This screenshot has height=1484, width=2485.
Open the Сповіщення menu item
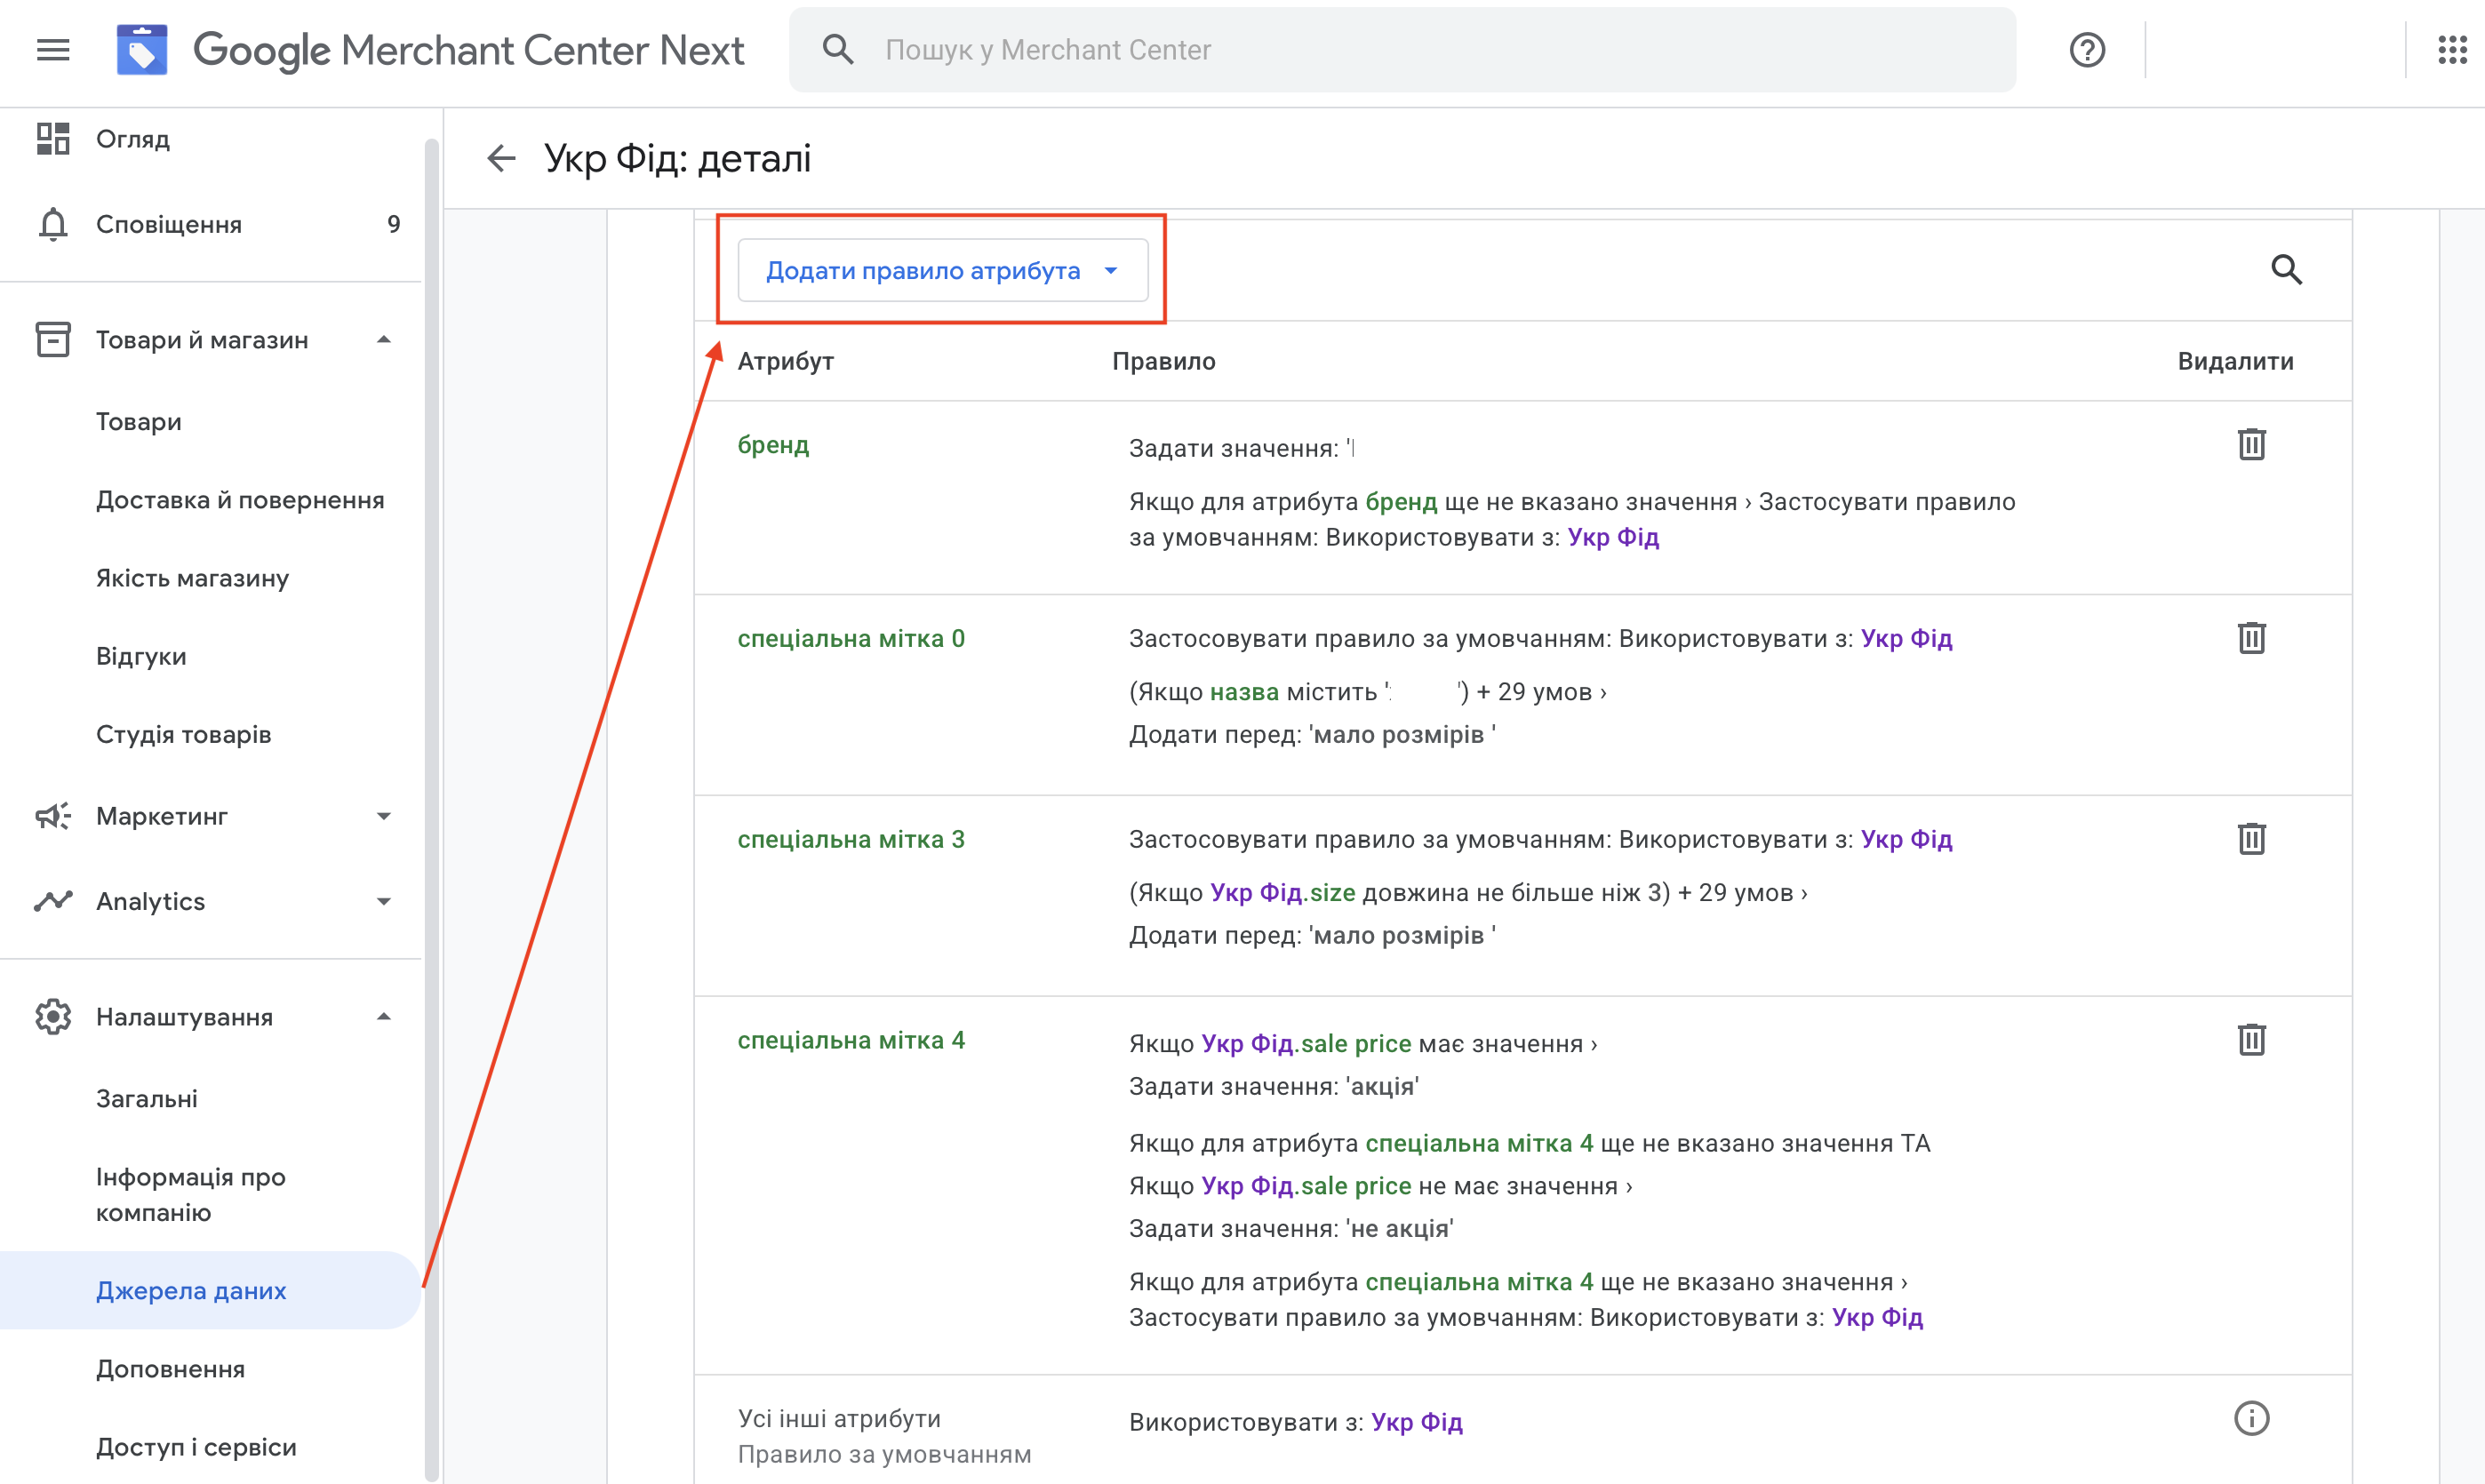click(x=169, y=224)
